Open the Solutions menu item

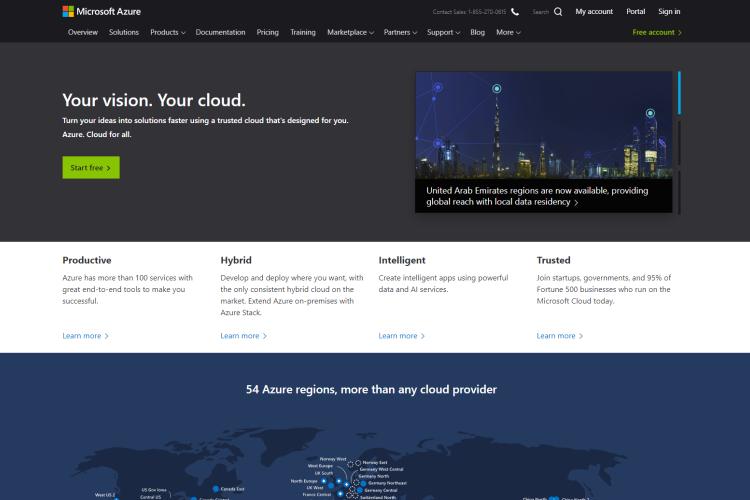point(123,32)
